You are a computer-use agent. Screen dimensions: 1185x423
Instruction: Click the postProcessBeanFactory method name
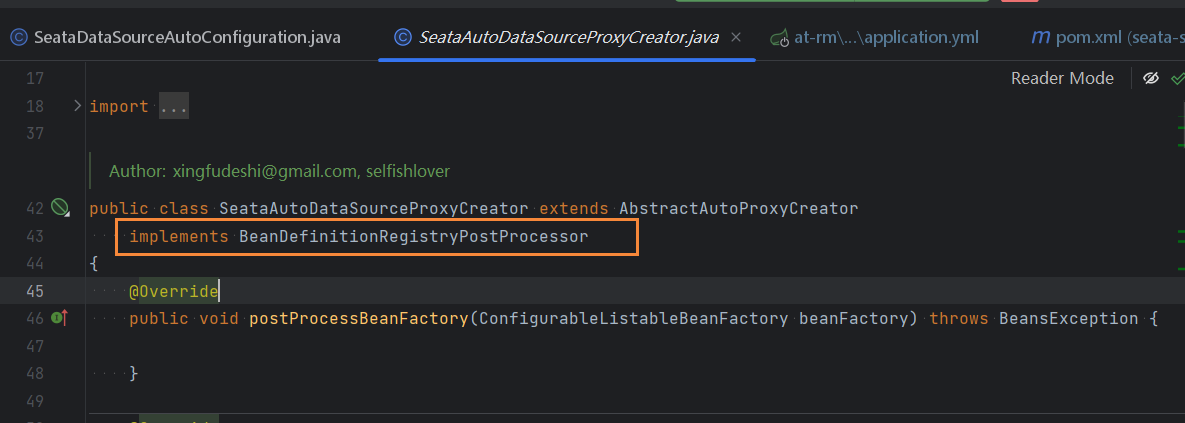[359, 318]
